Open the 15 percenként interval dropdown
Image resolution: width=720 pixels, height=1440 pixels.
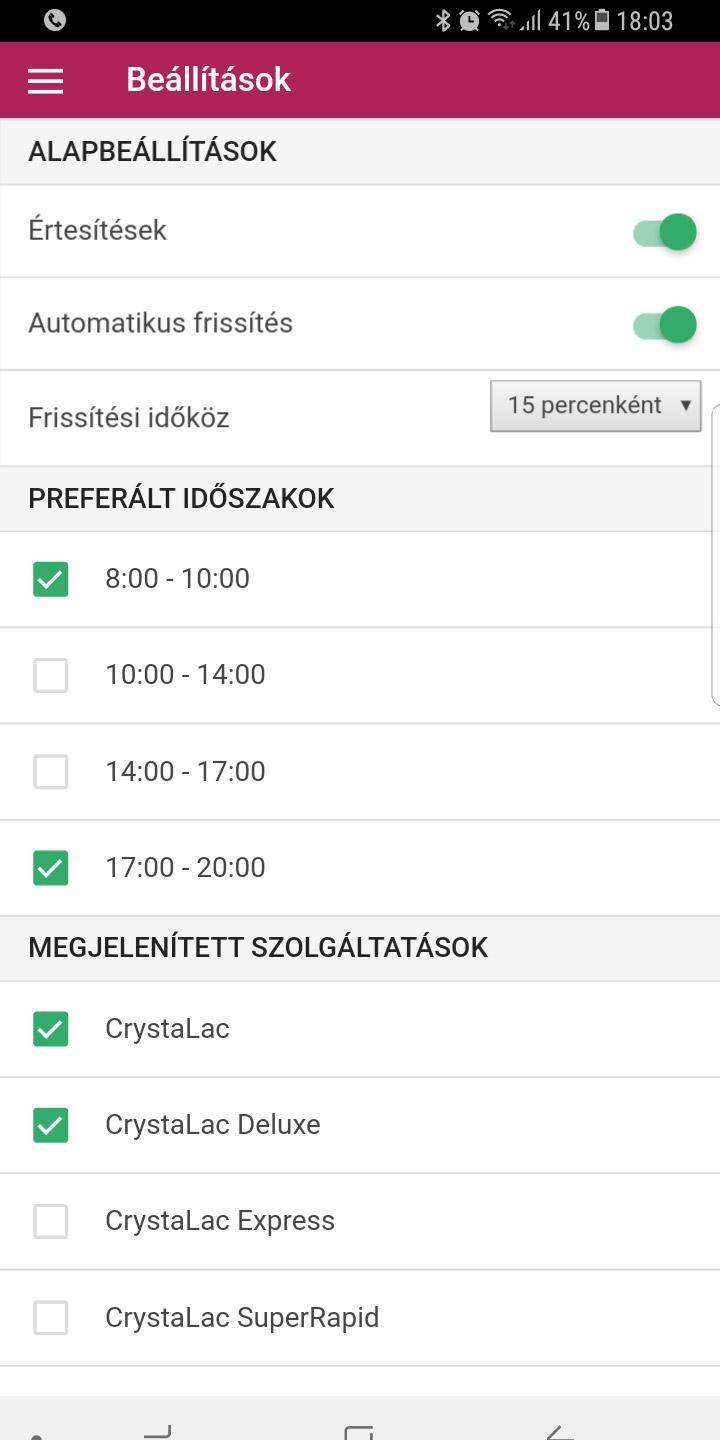click(x=596, y=406)
